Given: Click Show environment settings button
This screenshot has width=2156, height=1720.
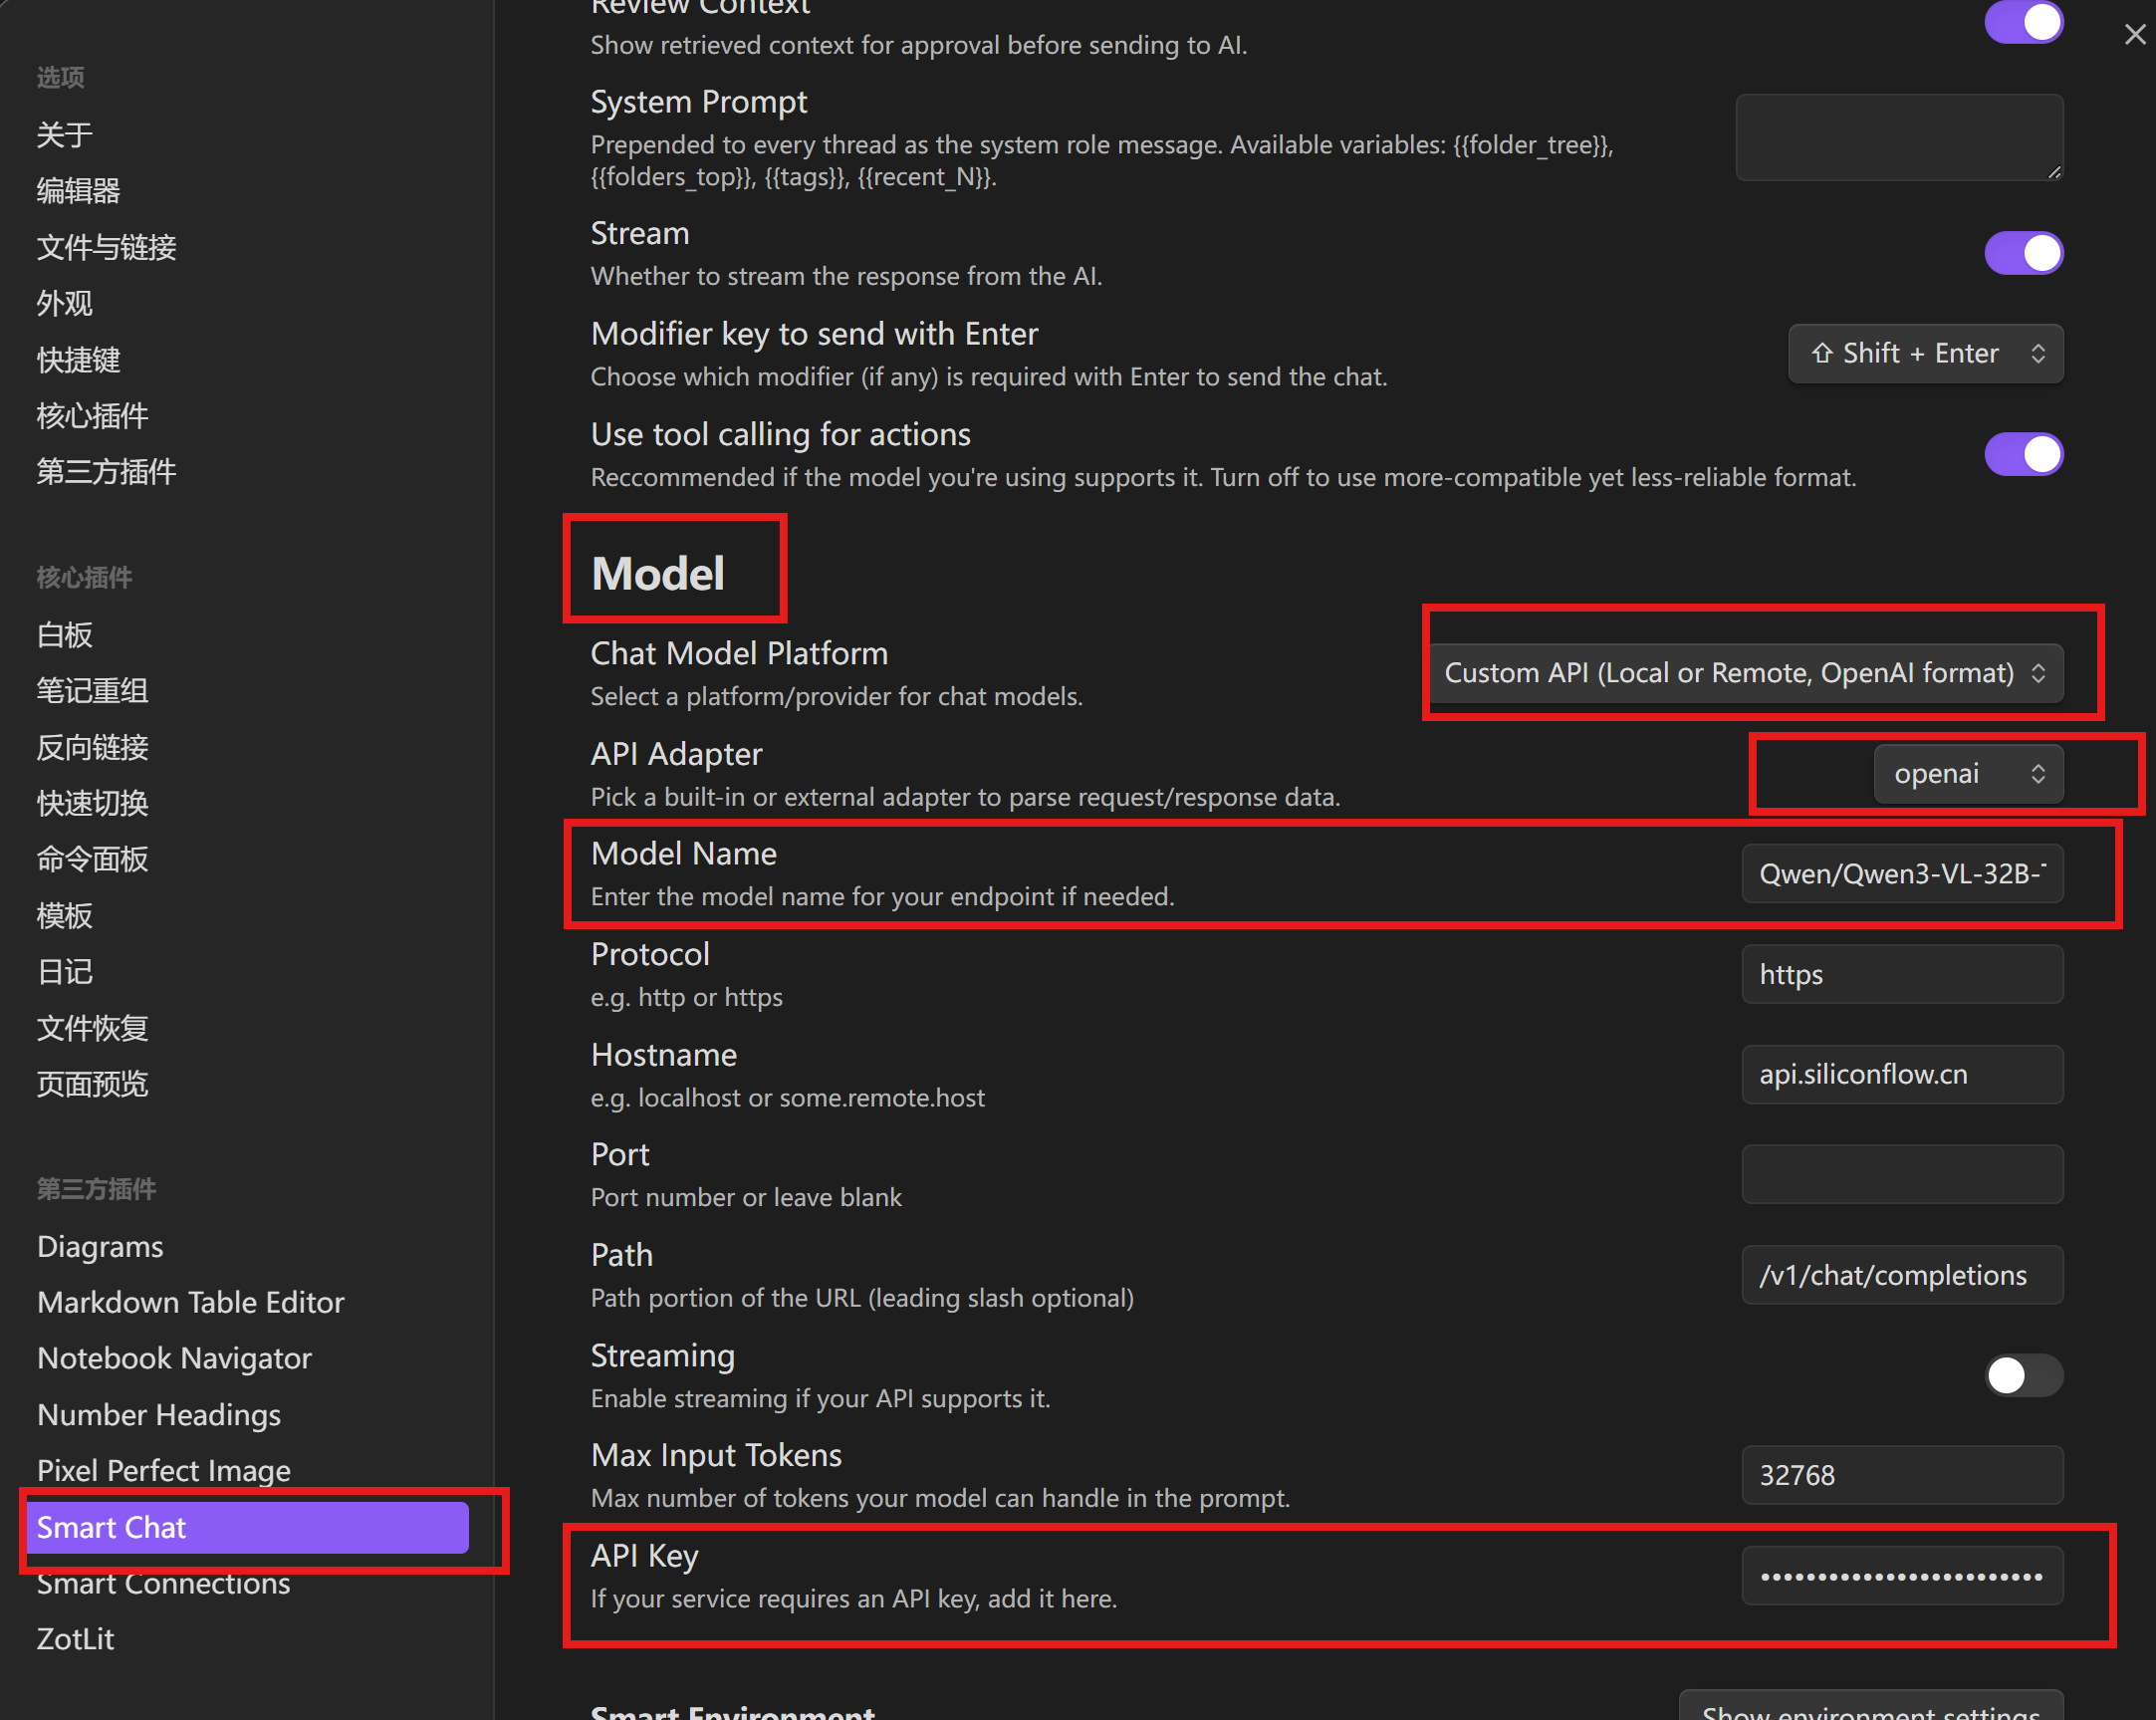Looking at the screenshot, I should [x=1870, y=1708].
